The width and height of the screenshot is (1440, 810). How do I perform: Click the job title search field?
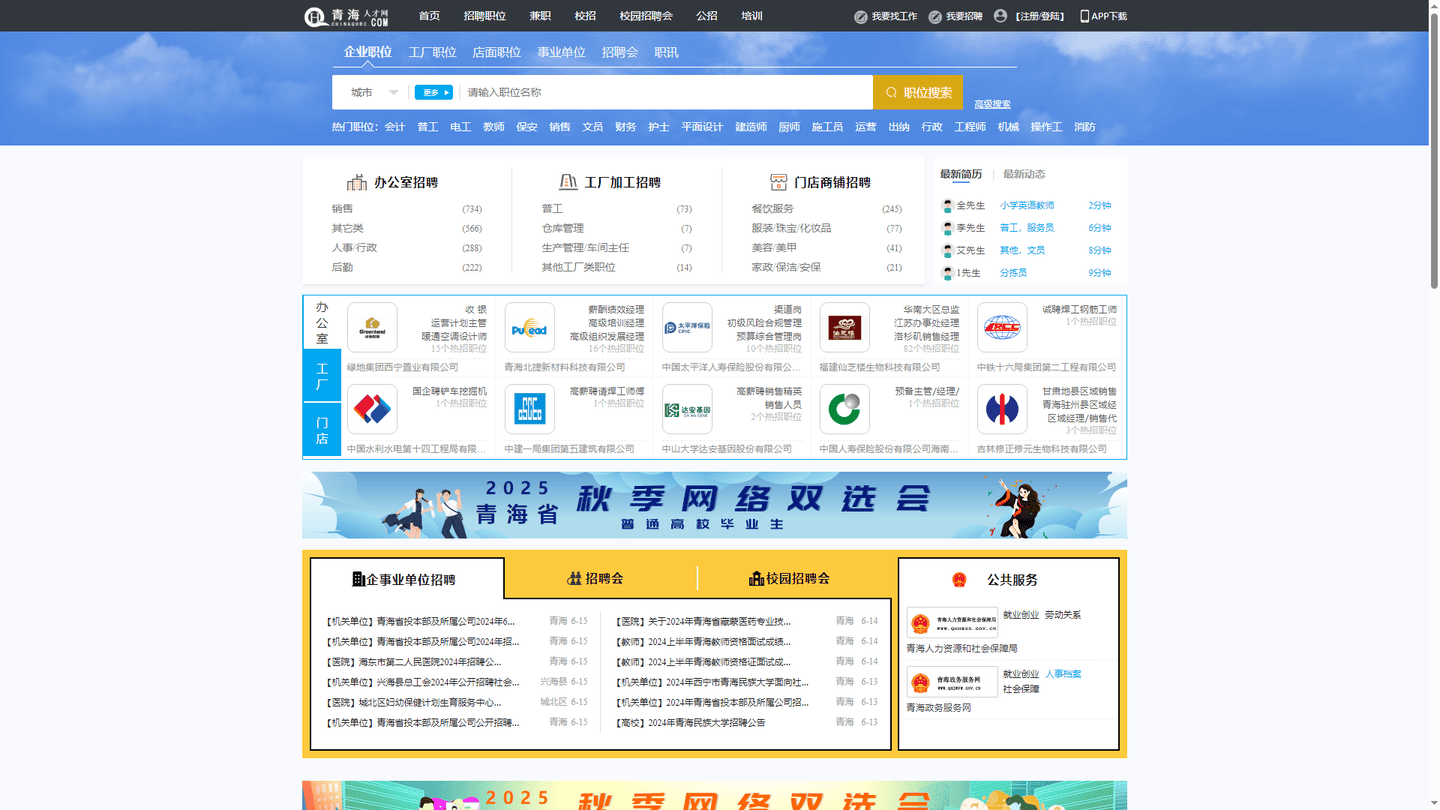[x=666, y=92]
